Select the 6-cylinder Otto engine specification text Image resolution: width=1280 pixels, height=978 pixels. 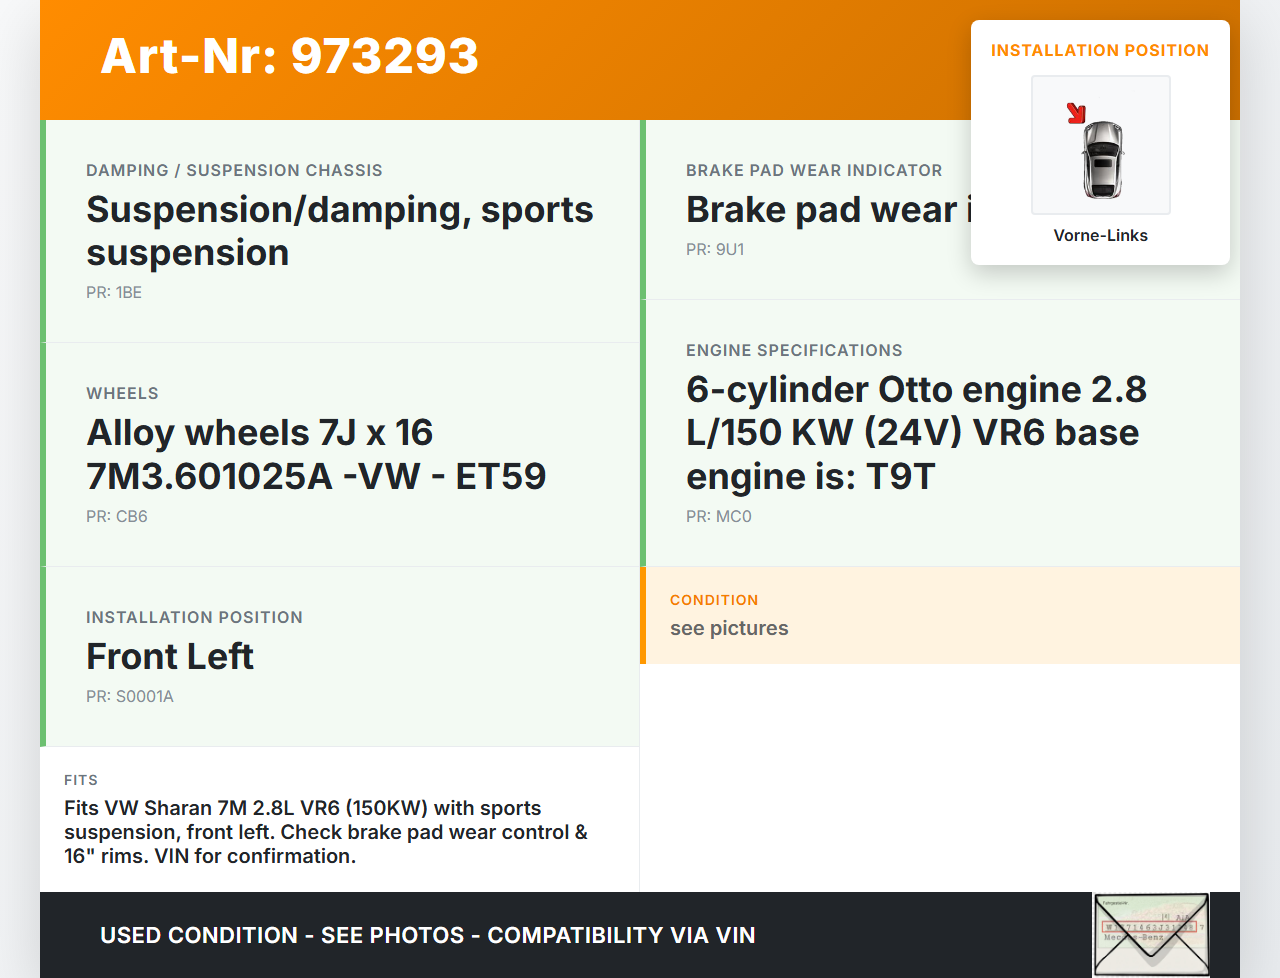point(916,433)
